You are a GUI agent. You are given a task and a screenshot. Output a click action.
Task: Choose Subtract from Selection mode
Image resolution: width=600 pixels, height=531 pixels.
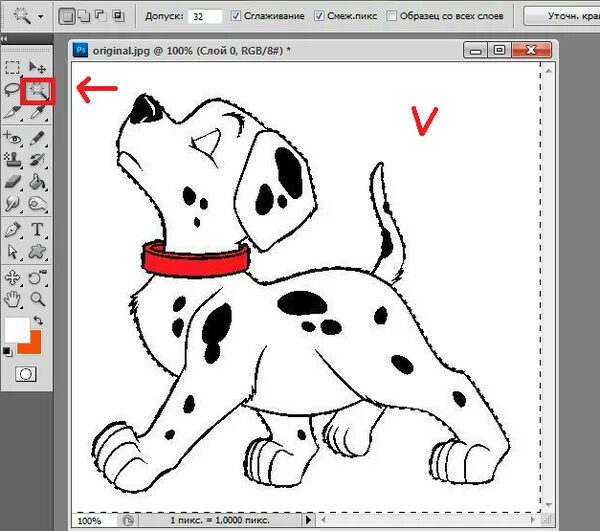click(x=100, y=16)
